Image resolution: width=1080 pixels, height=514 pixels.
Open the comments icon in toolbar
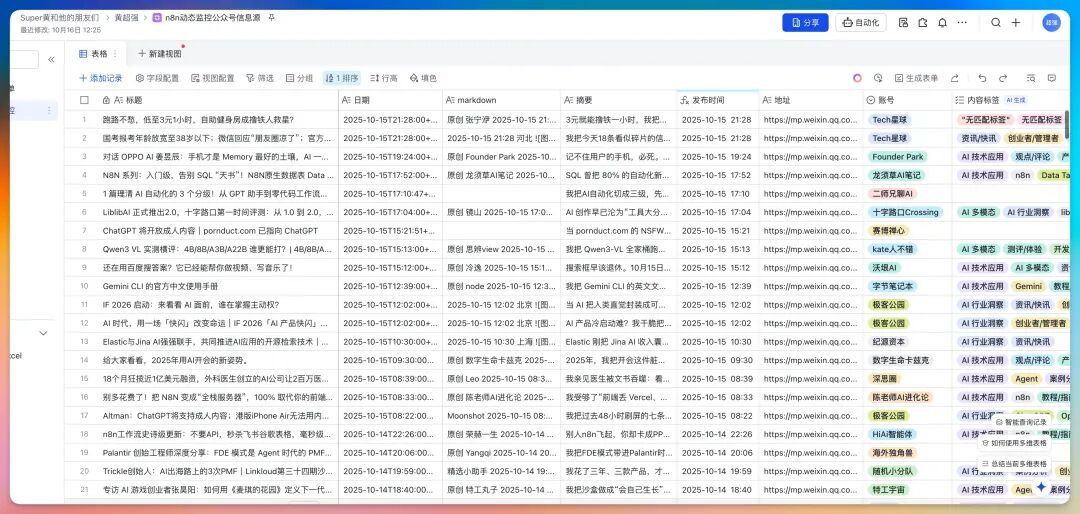1051,78
